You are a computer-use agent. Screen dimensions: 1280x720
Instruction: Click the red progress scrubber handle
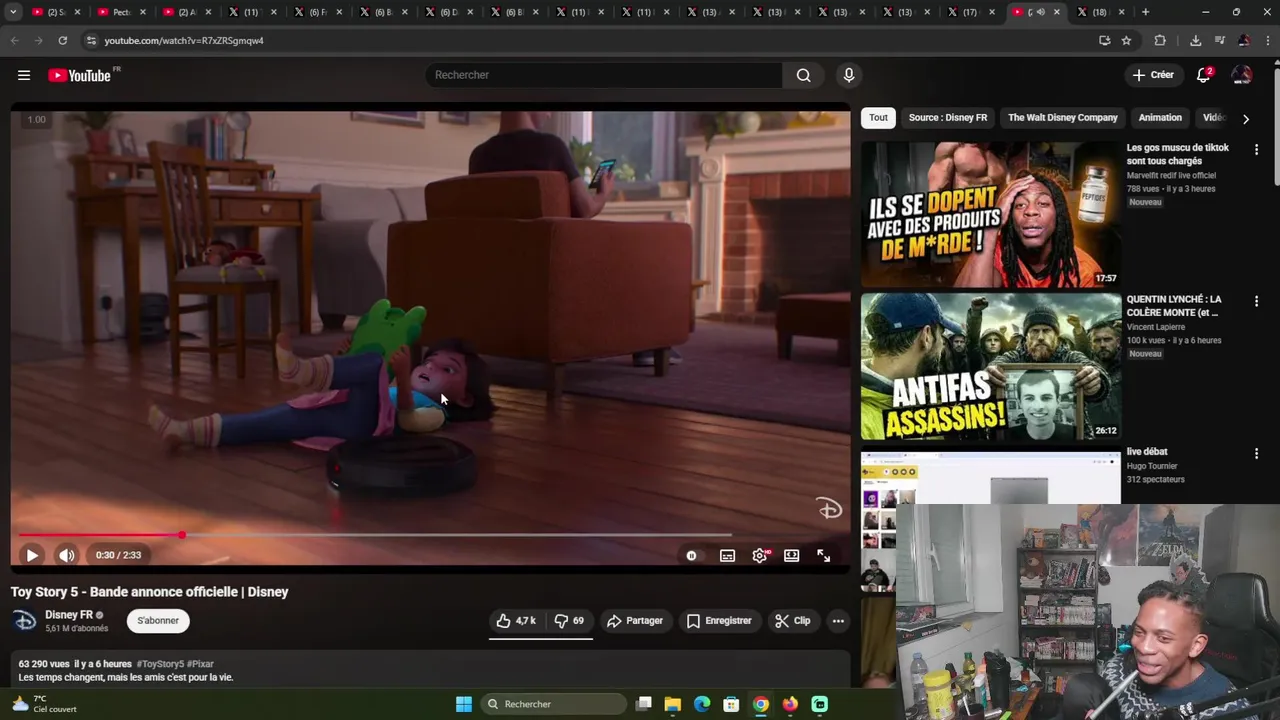[x=182, y=536]
